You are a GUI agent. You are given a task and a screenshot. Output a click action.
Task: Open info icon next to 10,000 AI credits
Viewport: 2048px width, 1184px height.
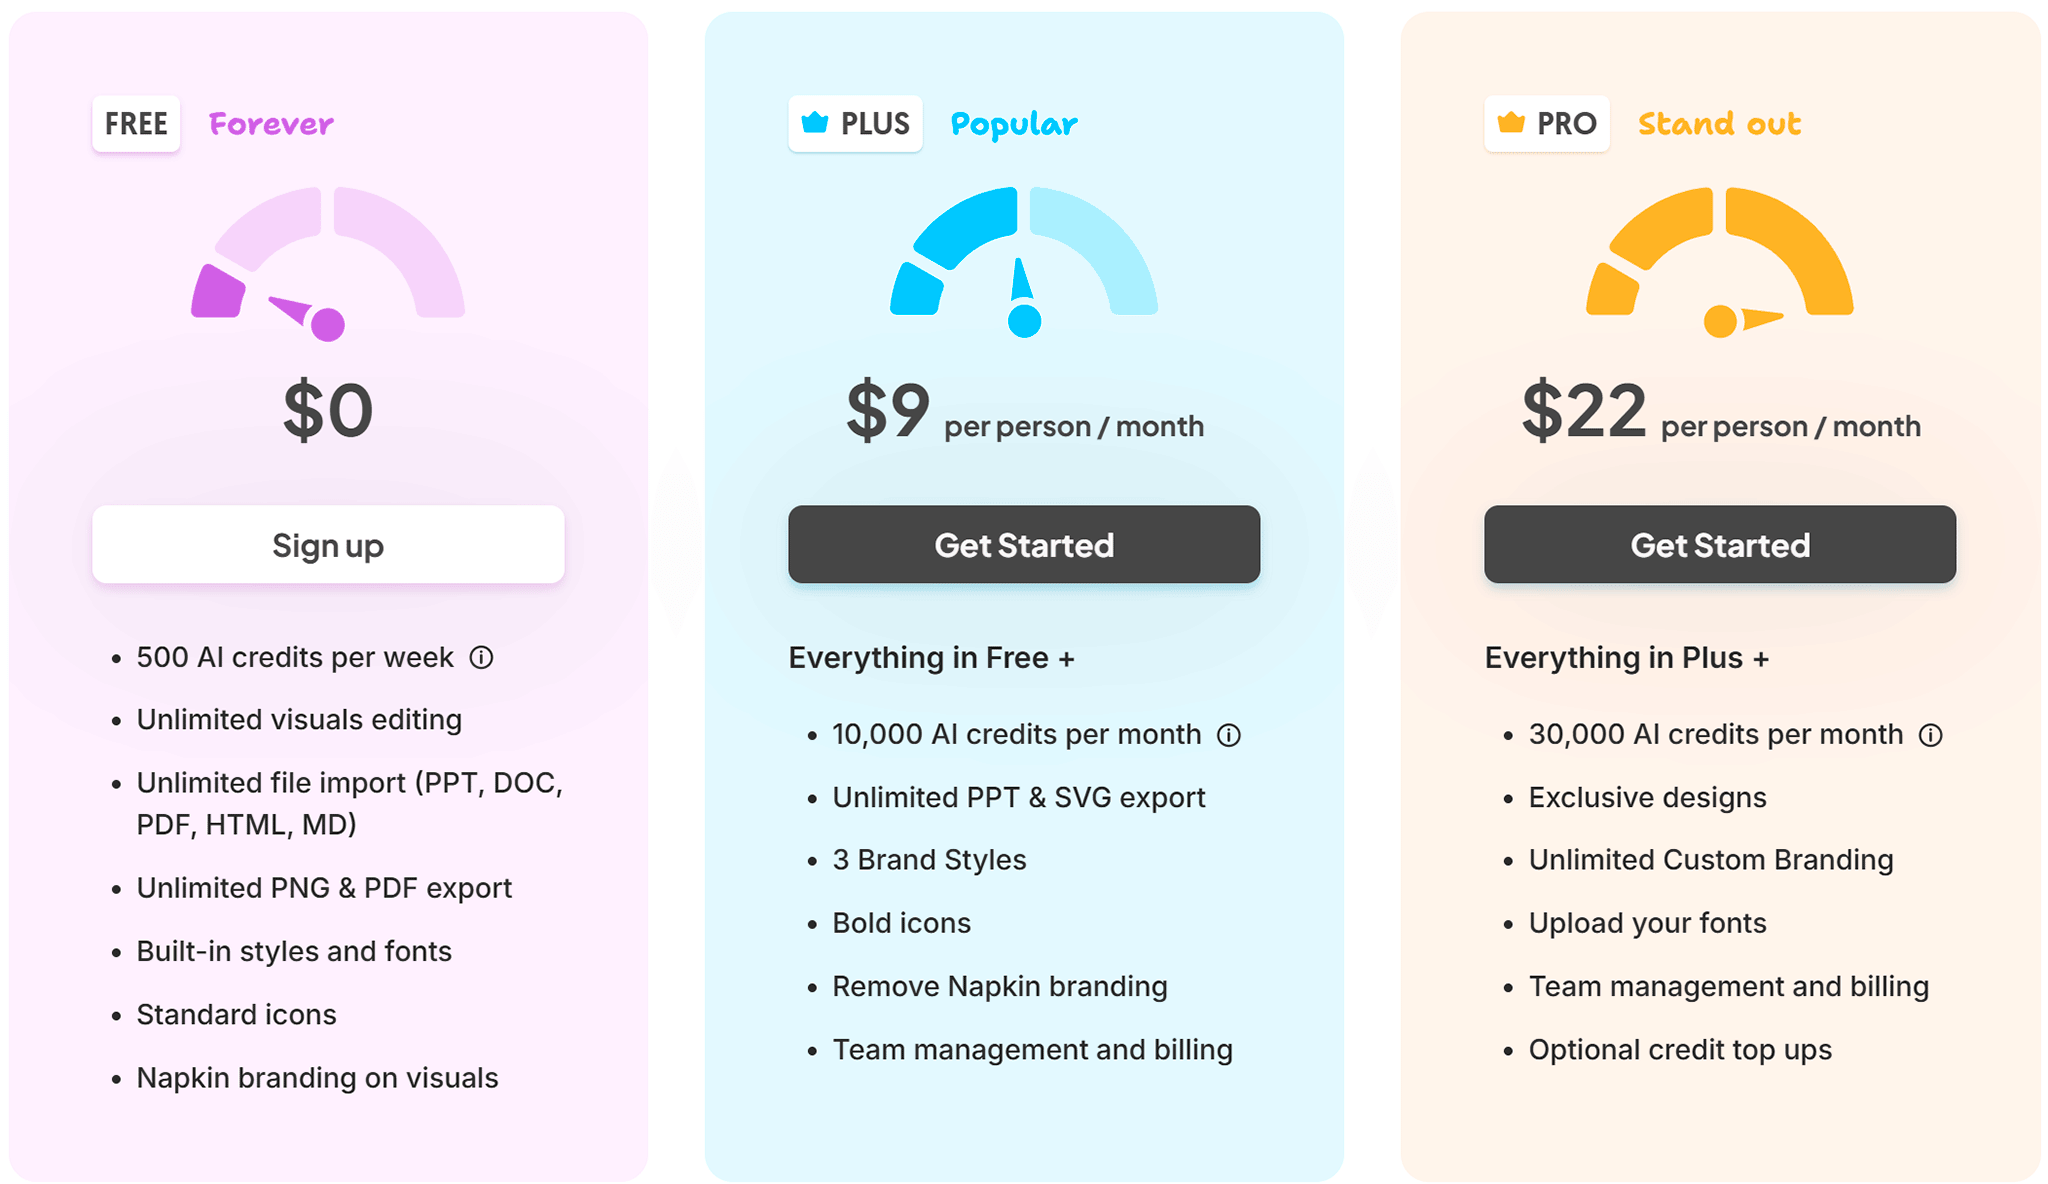(1229, 735)
